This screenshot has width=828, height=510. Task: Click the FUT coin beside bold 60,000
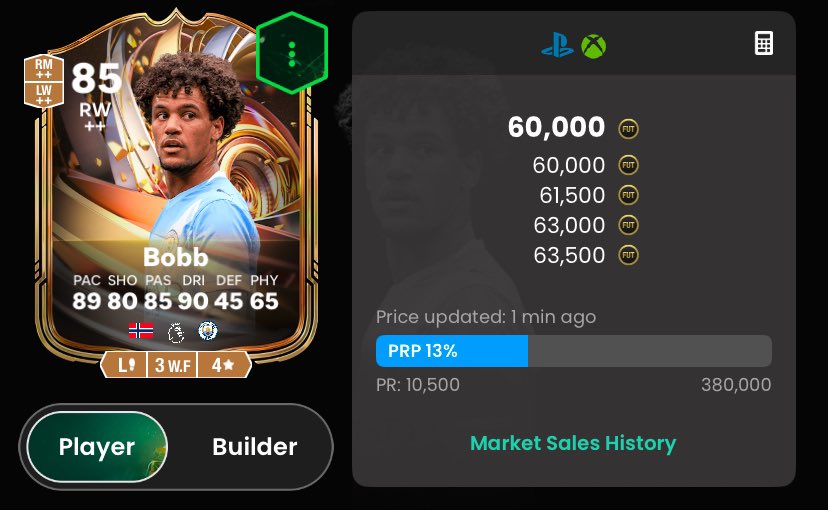click(x=628, y=129)
